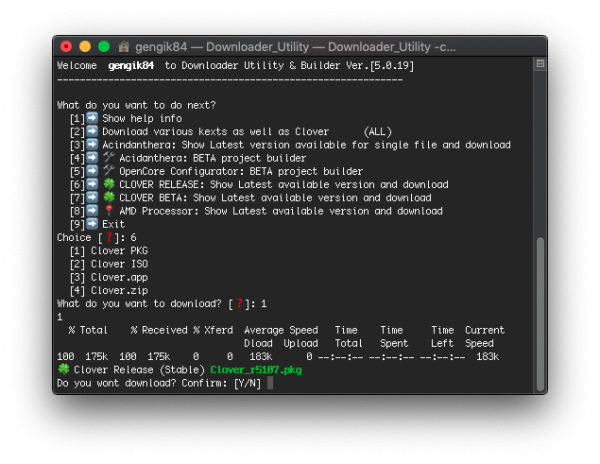Viewport: 600px width, 464px height.
Task: Click the red question mark in download prompt
Action: [240, 303]
